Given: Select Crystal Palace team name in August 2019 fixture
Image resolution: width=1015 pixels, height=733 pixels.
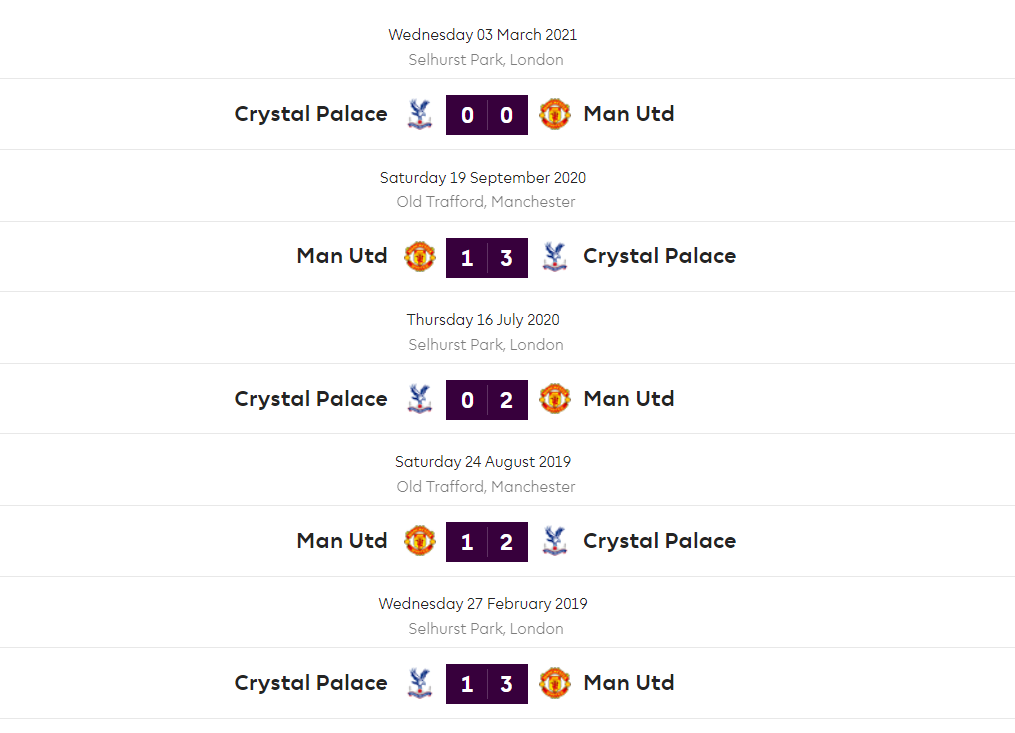Looking at the screenshot, I should pyautogui.click(x=659, y=541).
